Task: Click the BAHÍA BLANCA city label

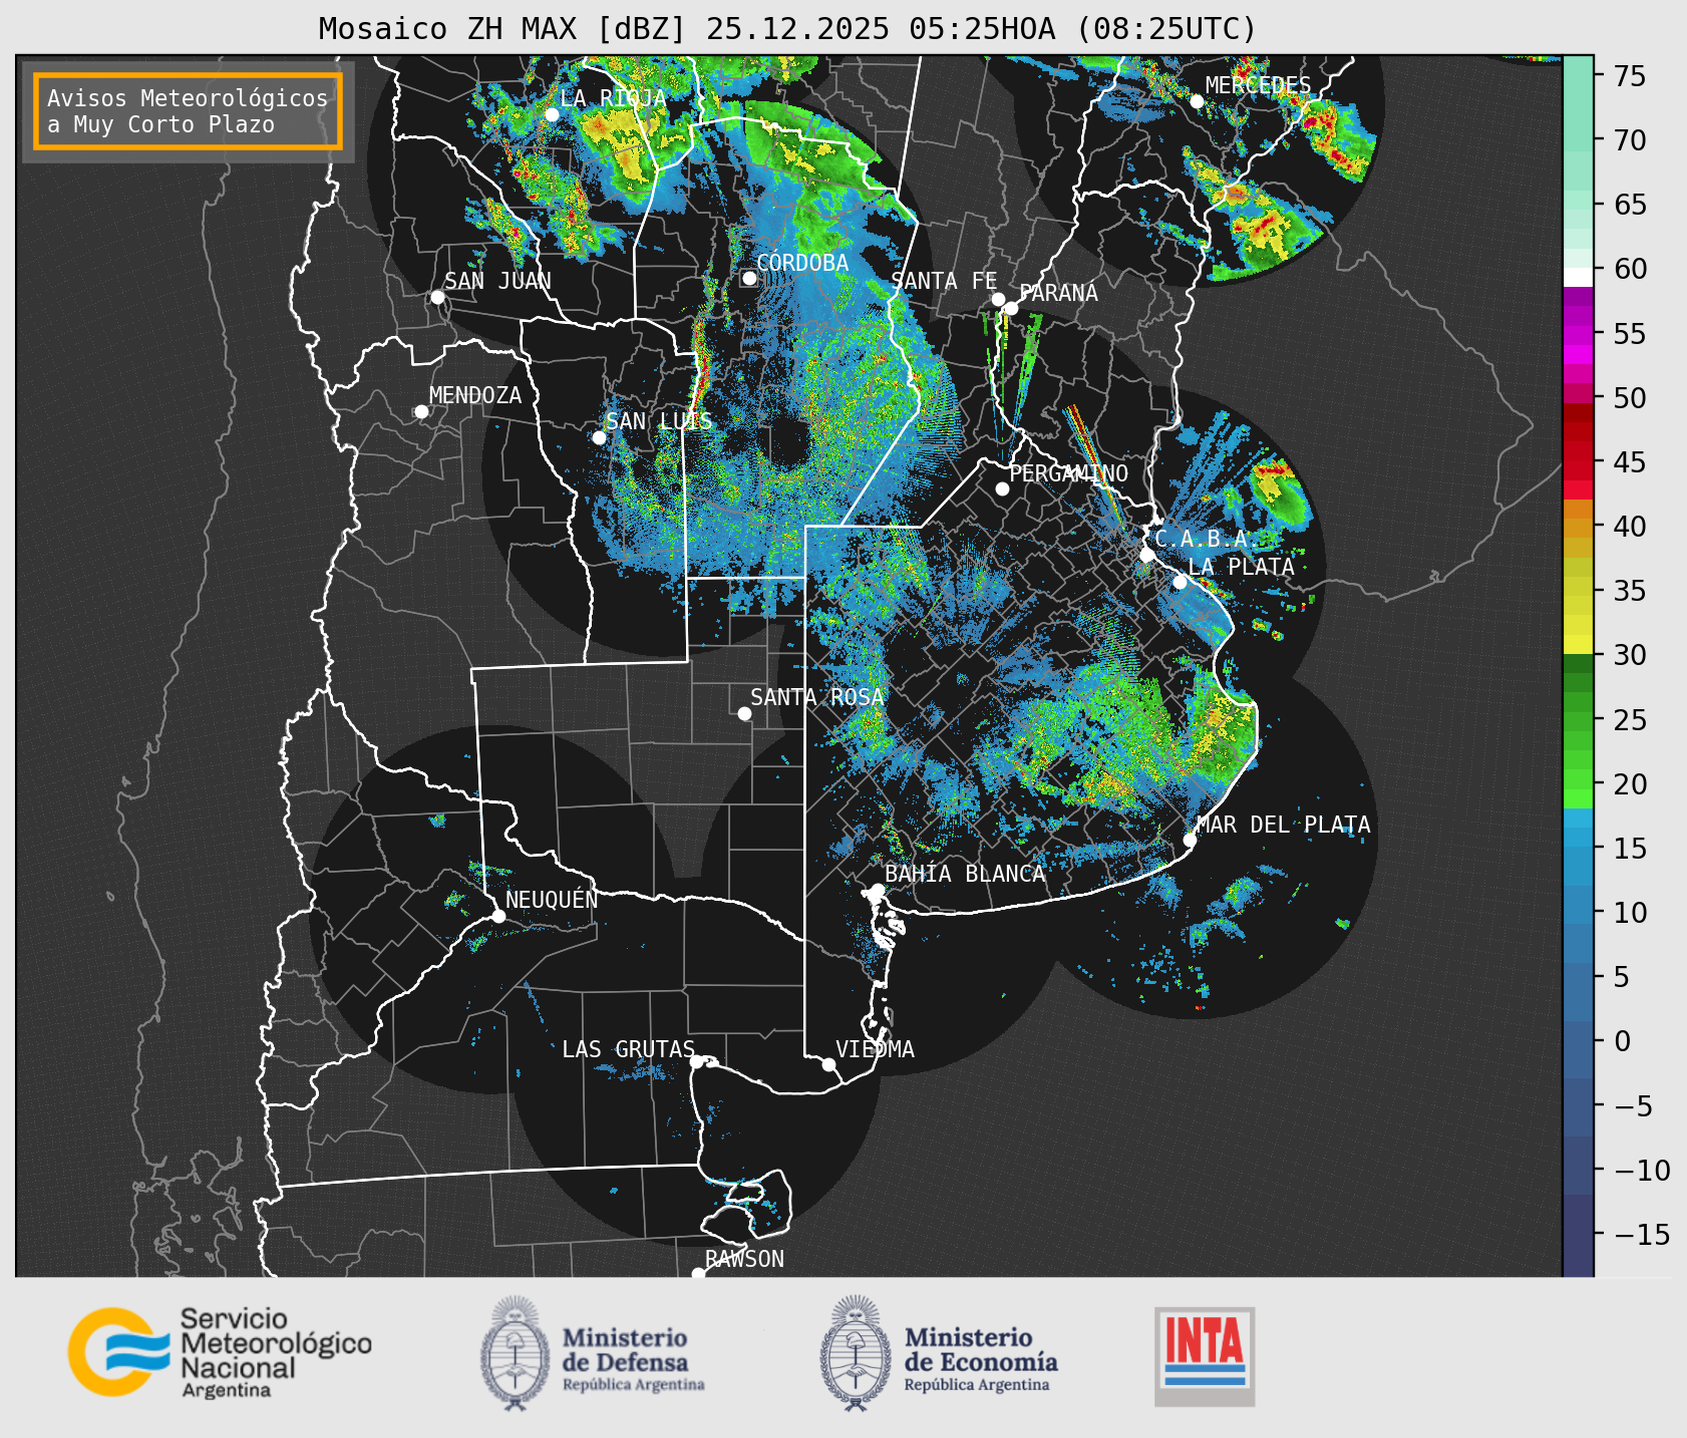Action: tap(965, 873)
